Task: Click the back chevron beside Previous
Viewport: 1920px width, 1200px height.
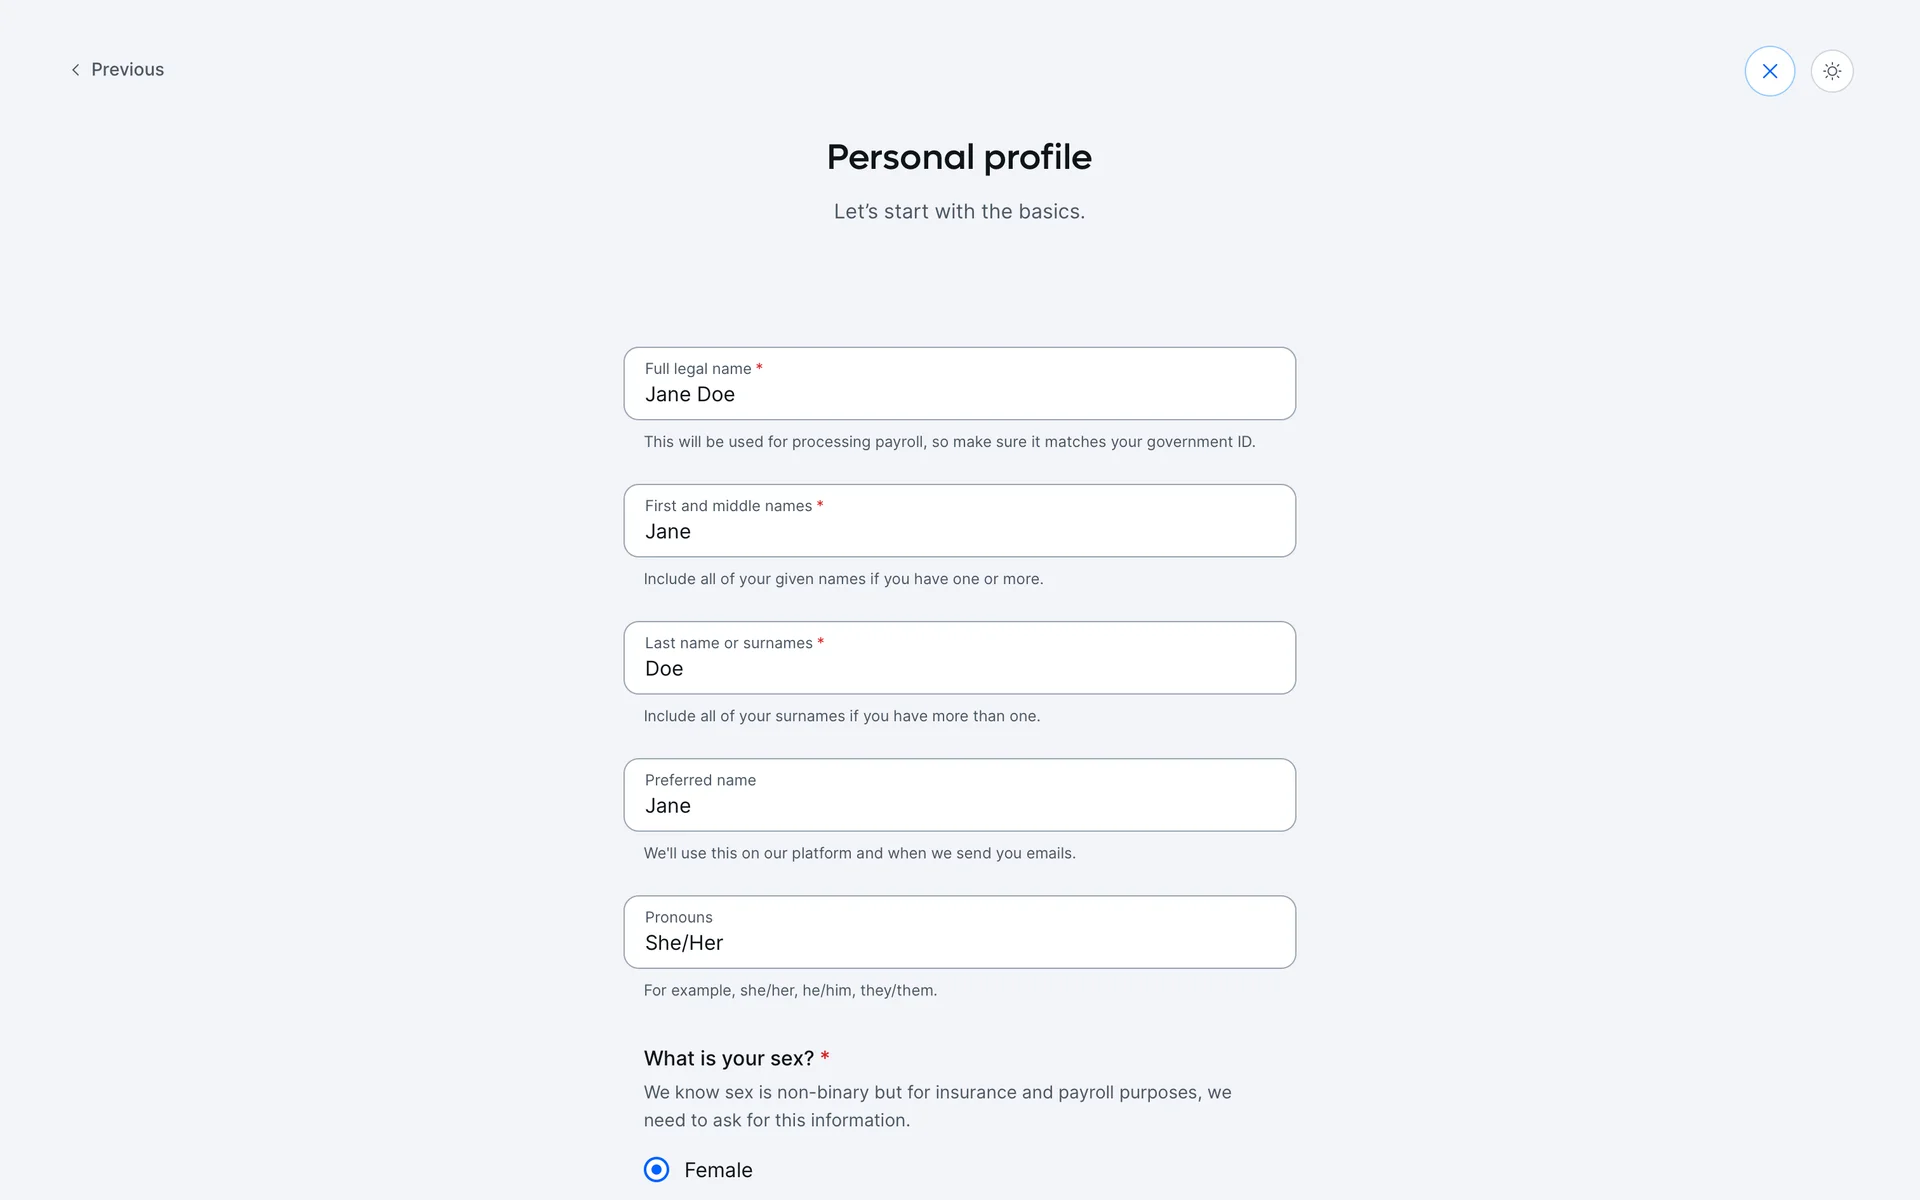Action: tap(75, 70)
